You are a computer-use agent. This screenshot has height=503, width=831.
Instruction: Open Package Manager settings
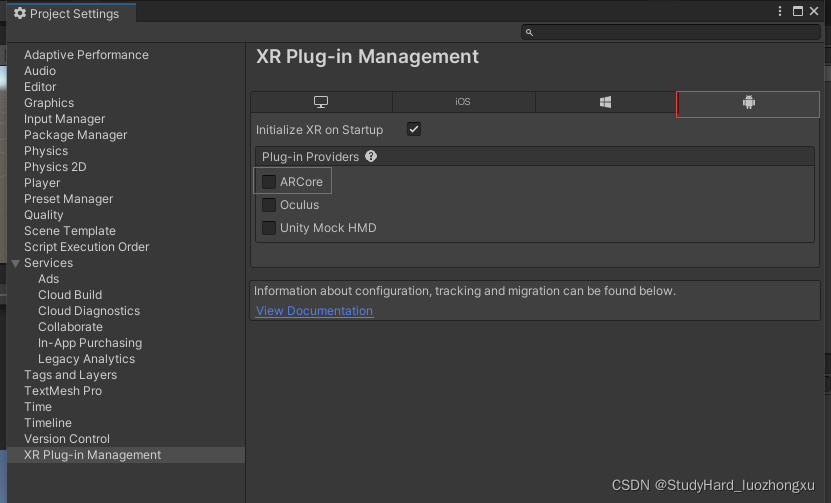tap(76, 135)
